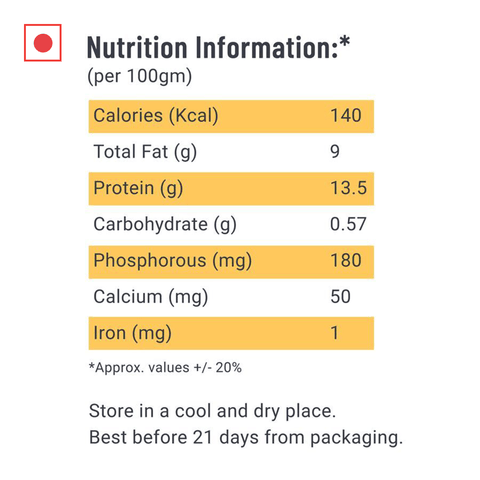Click the phosphorous value 180
This screenshot has width=480, height=480.
pyautogui.click(x=346, y=260)
